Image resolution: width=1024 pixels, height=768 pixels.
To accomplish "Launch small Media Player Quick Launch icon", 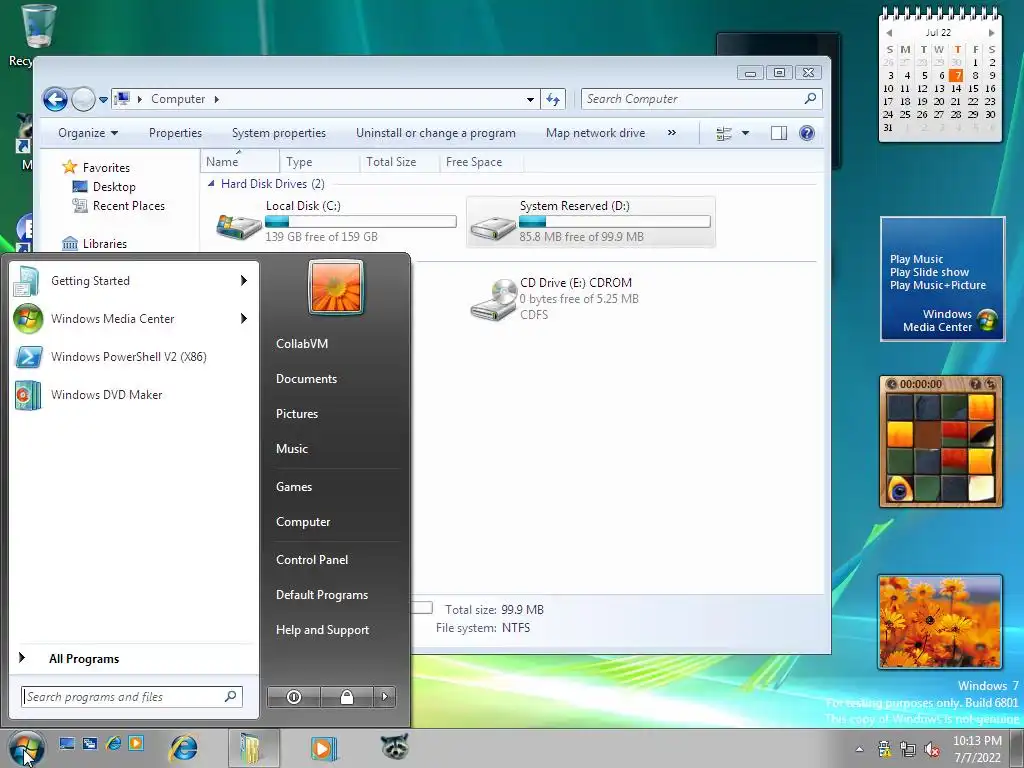I will point(136,743).
